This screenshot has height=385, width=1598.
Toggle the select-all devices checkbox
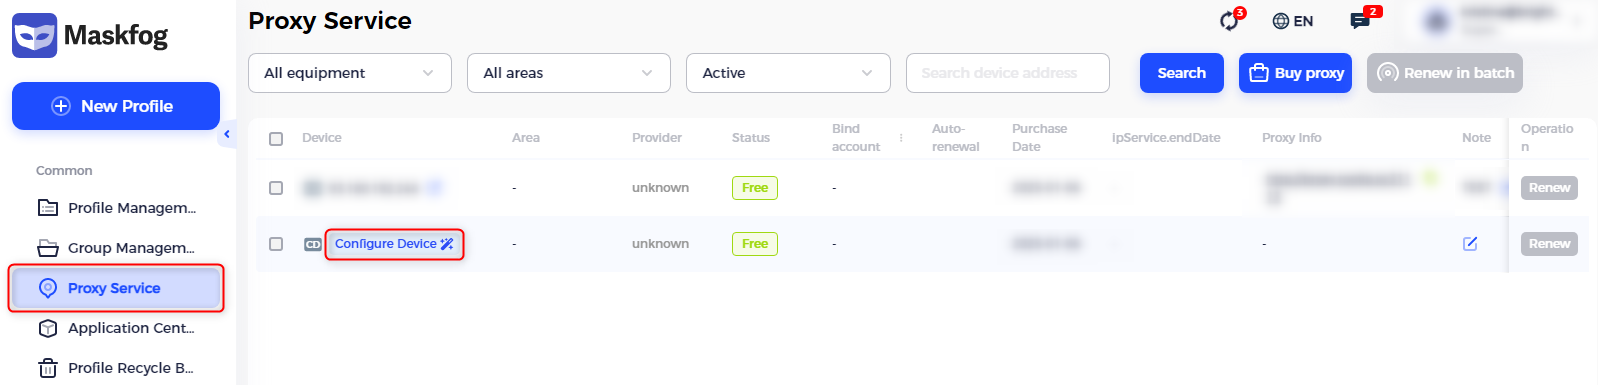276,139
